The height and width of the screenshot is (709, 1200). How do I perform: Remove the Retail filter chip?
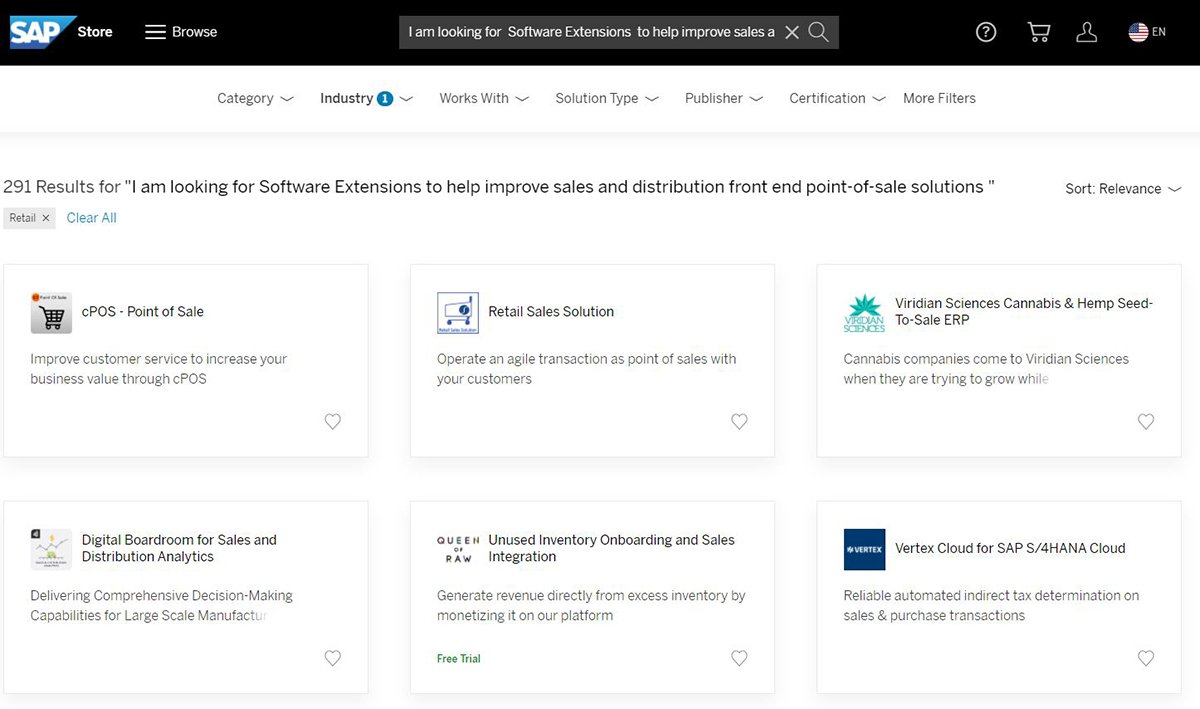coord(45,217)
